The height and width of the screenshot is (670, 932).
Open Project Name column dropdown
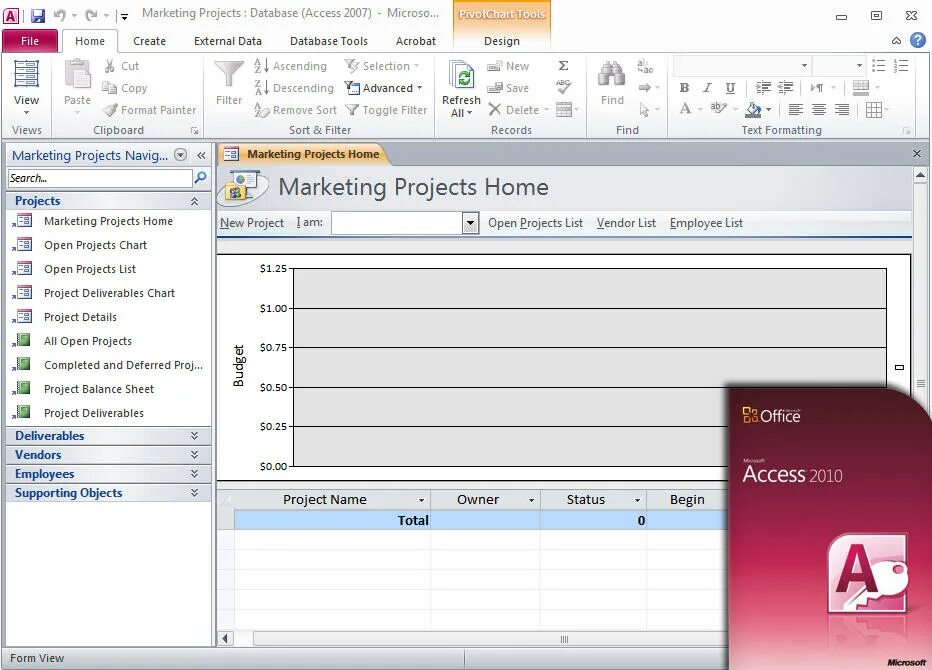pos(421,501)
